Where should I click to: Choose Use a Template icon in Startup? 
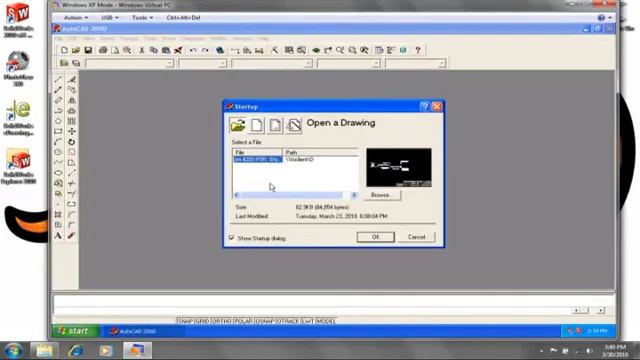pyautogui.click(x=275, y=125)
